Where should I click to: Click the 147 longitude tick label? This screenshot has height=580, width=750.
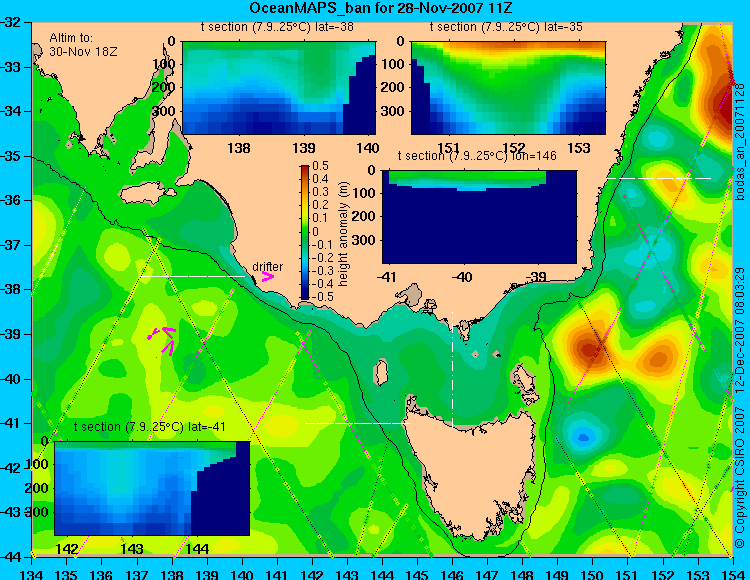coord(487,574)
